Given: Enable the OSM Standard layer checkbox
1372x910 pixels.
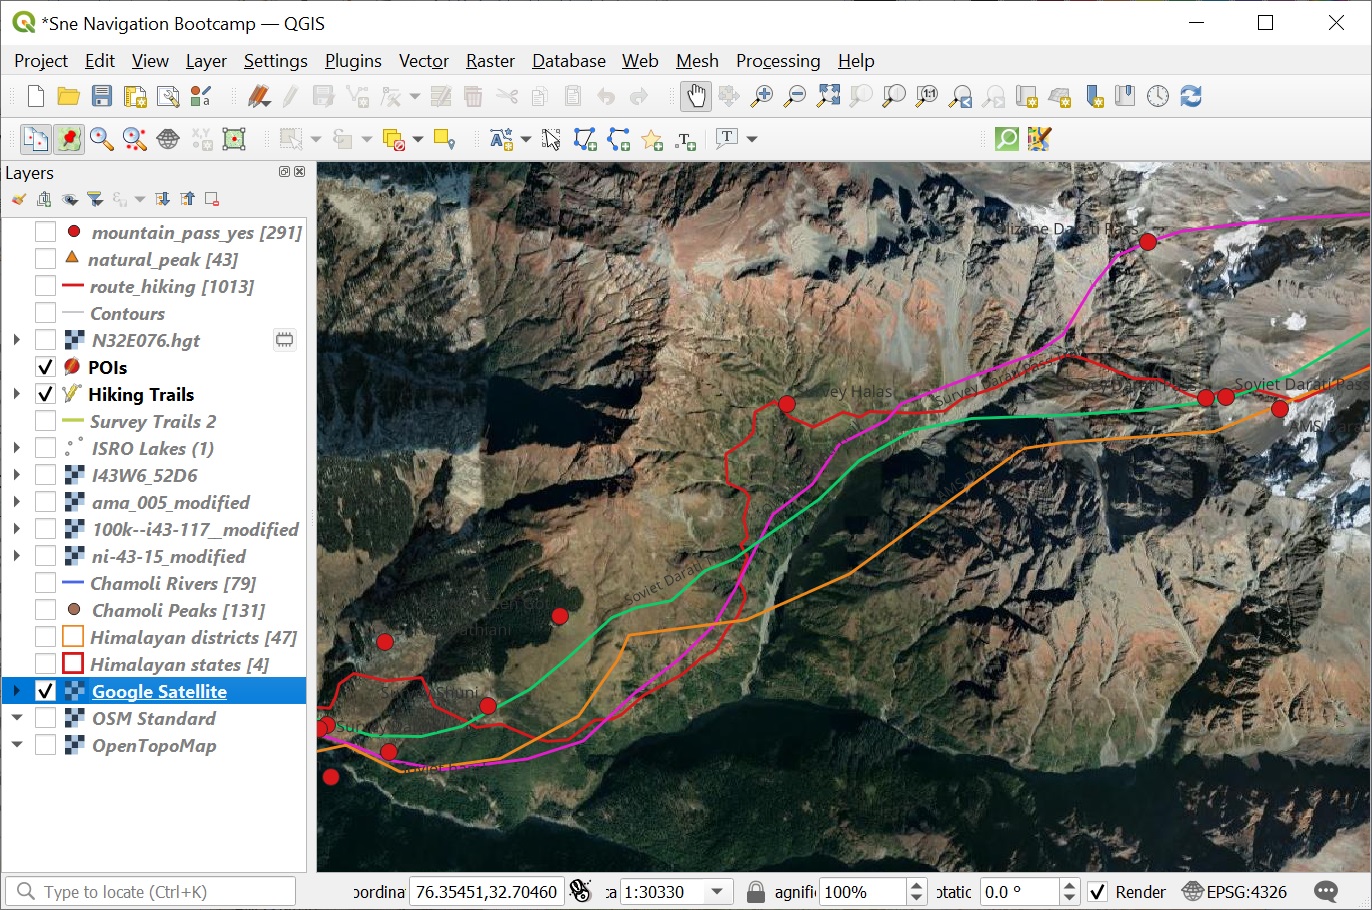Looking at the screenshot, I should [x=45, y=718].
